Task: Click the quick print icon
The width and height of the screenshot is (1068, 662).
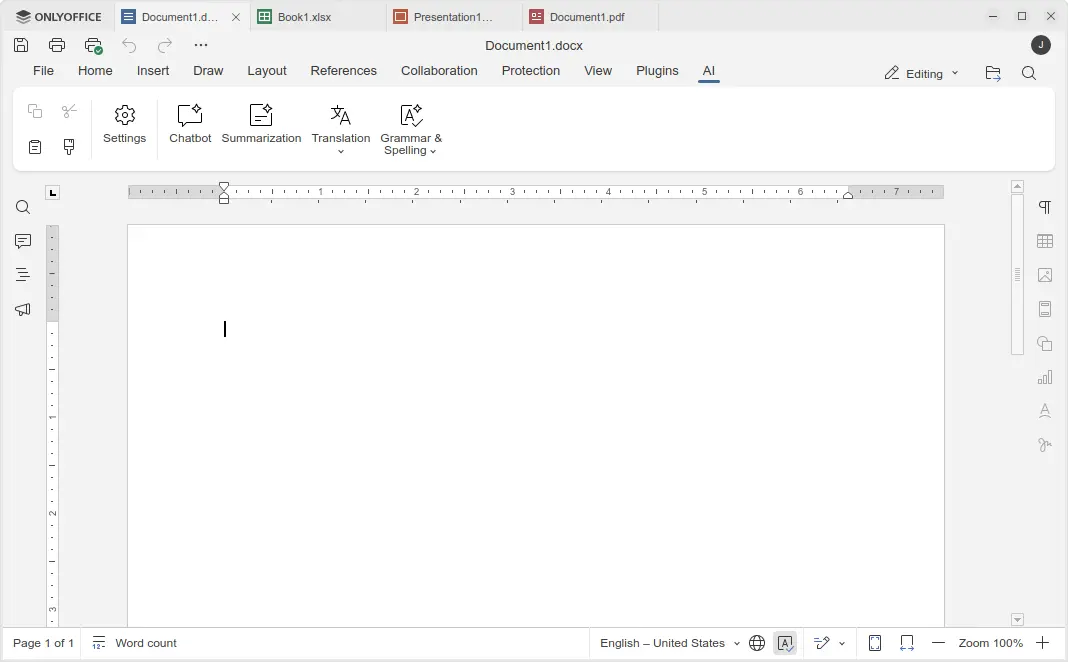Action: click(93, 45)
